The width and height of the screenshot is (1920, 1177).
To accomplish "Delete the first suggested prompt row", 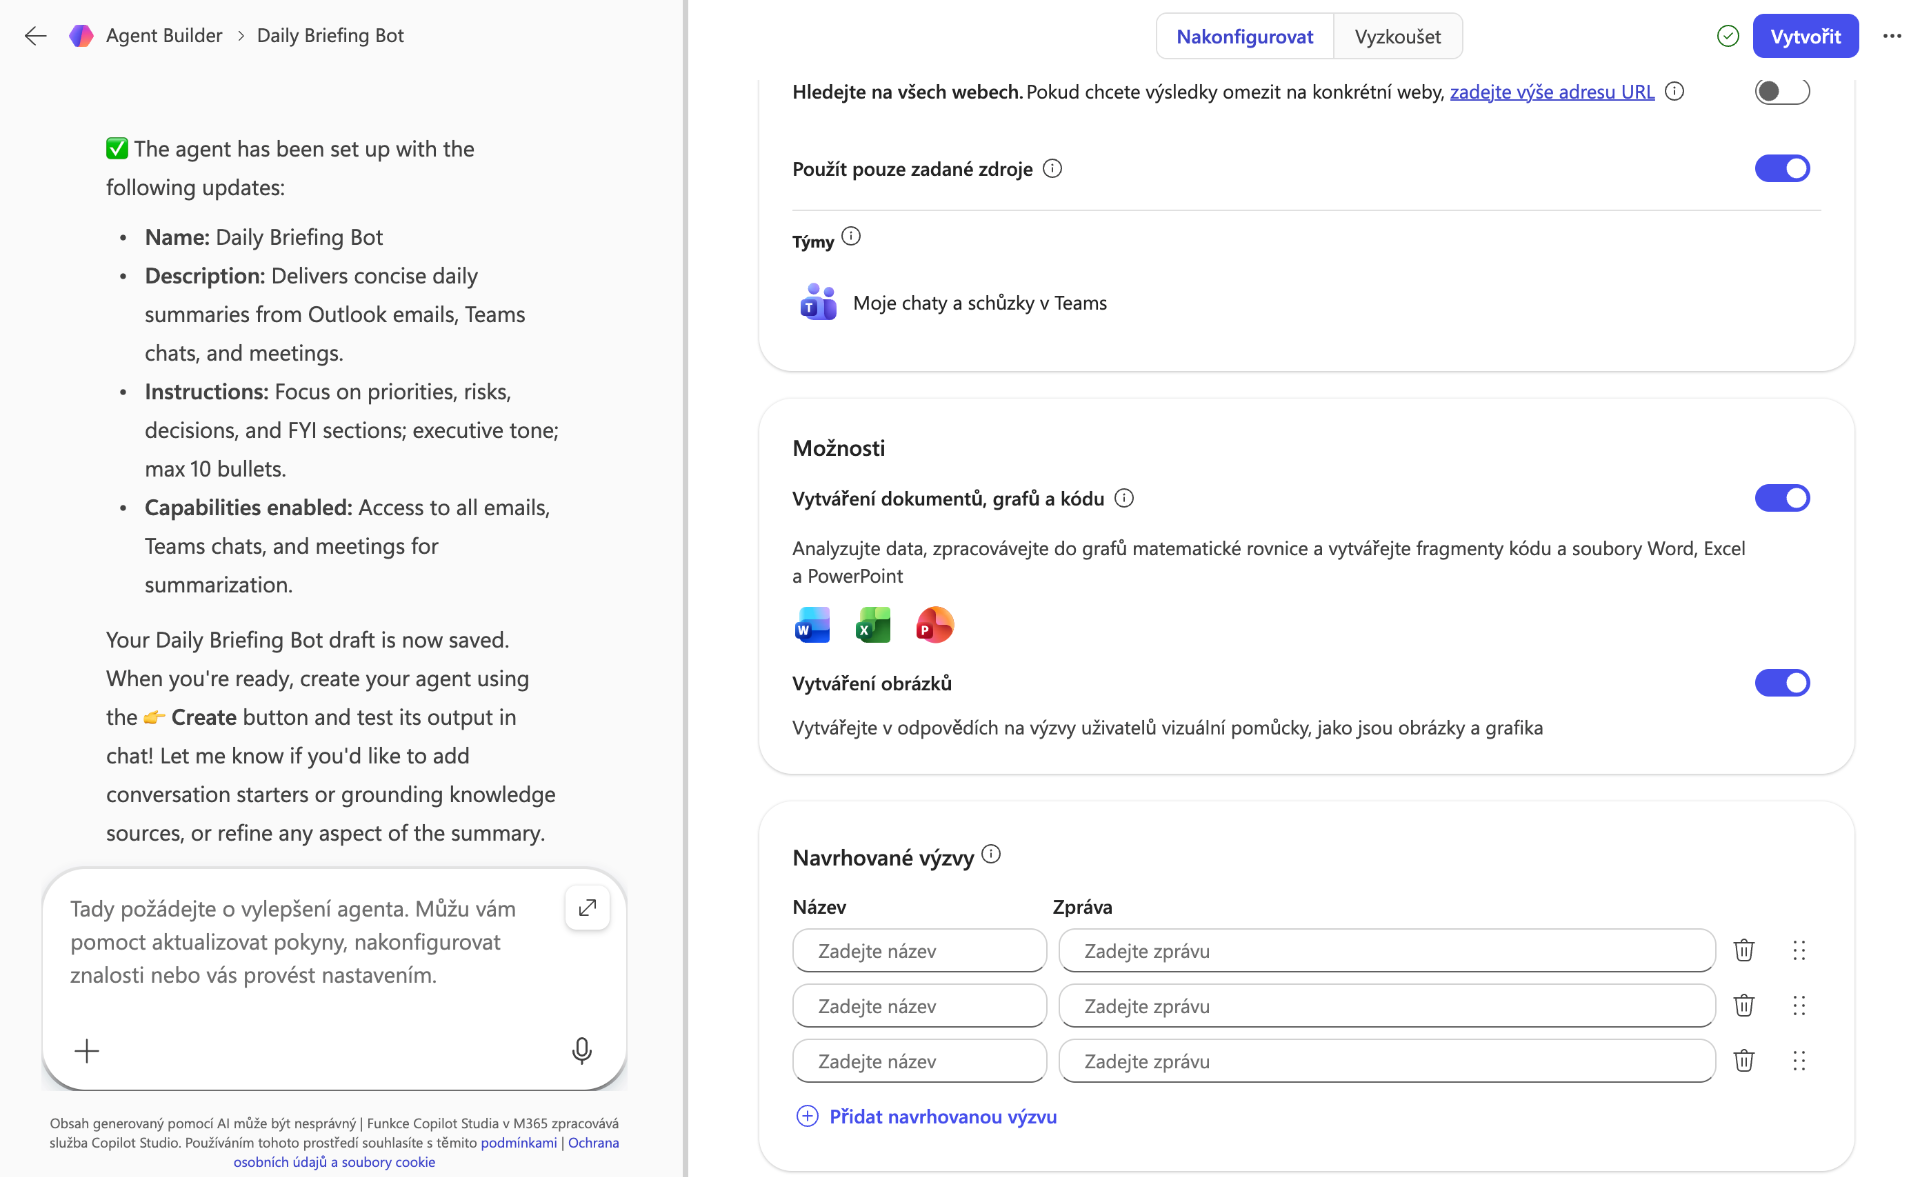I will tap(1744, 950).
